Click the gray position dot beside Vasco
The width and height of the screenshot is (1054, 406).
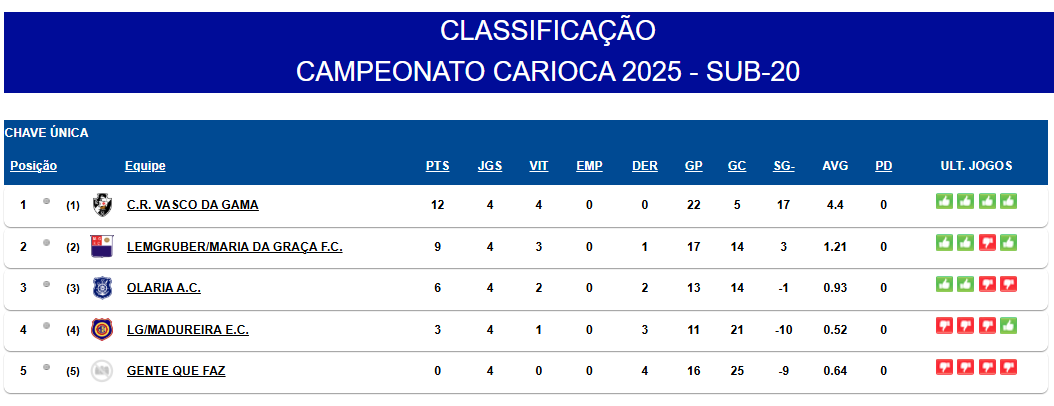click(x=46, y=202)
